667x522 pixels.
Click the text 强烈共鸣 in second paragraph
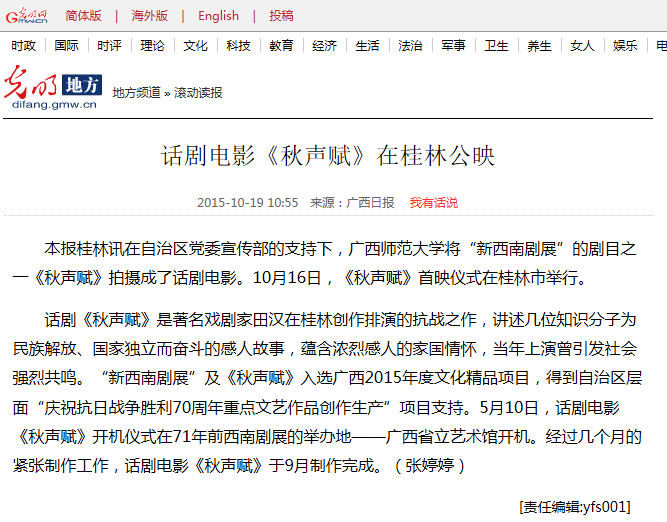click(44, 377)
